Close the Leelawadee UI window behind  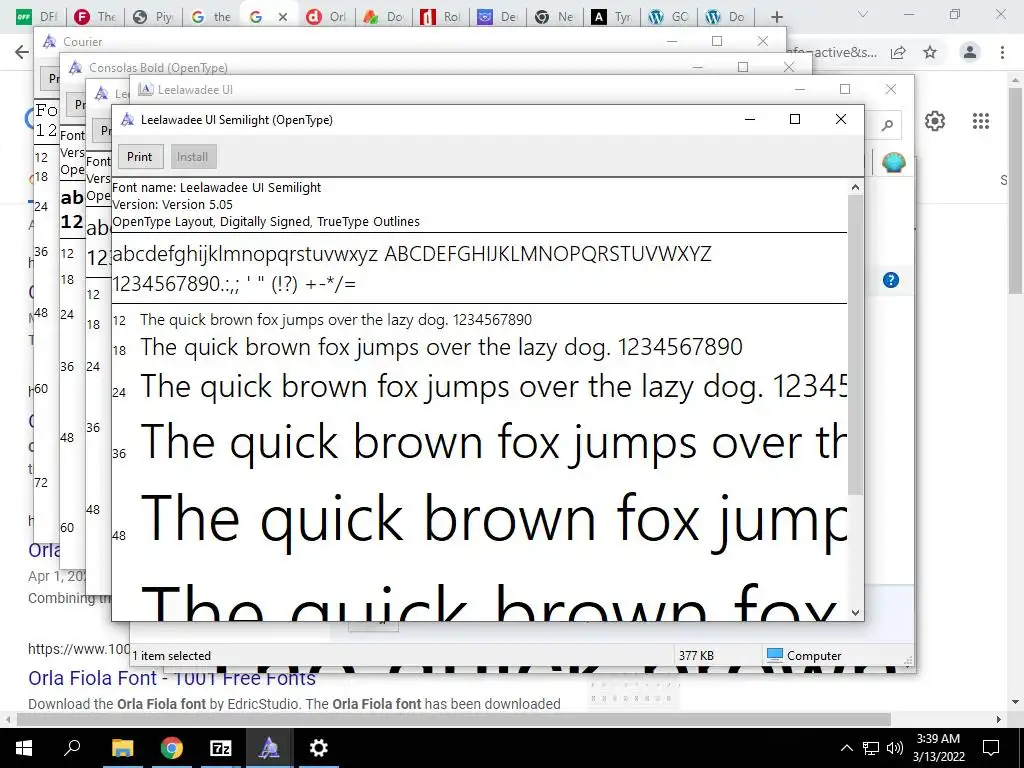(x=891, y=89)
